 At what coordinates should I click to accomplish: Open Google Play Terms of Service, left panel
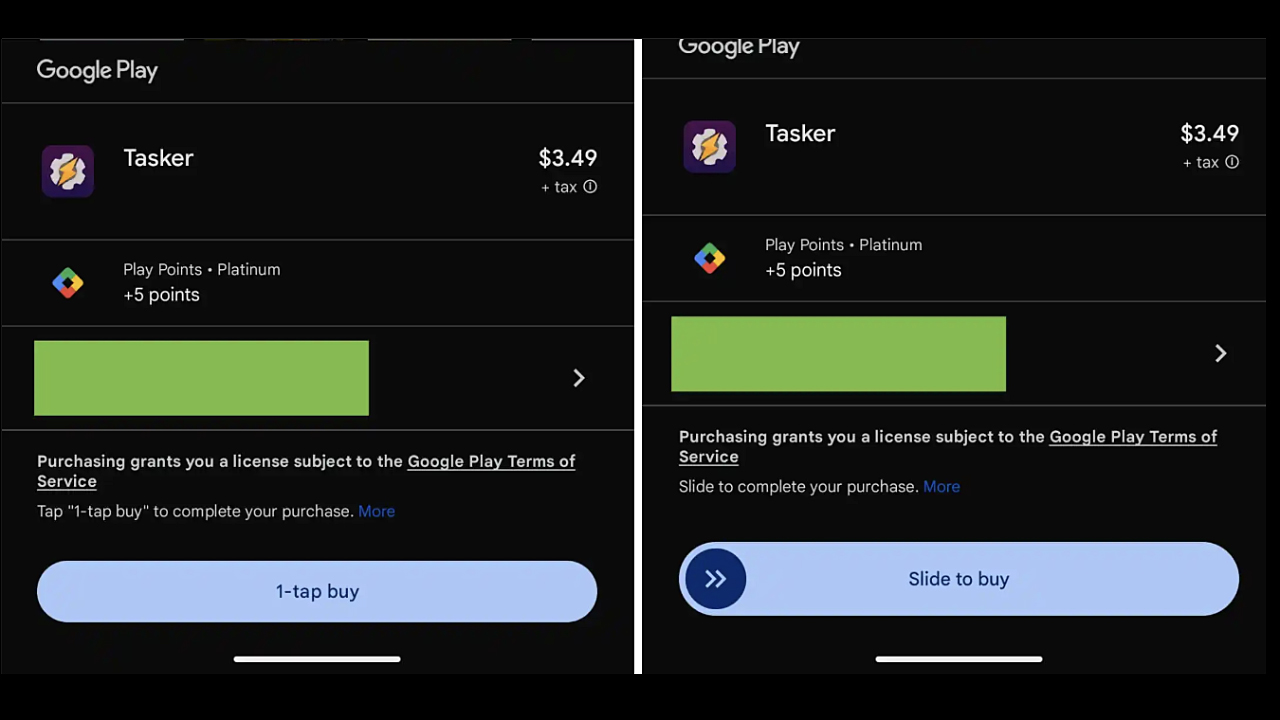(x=306, y=471)
